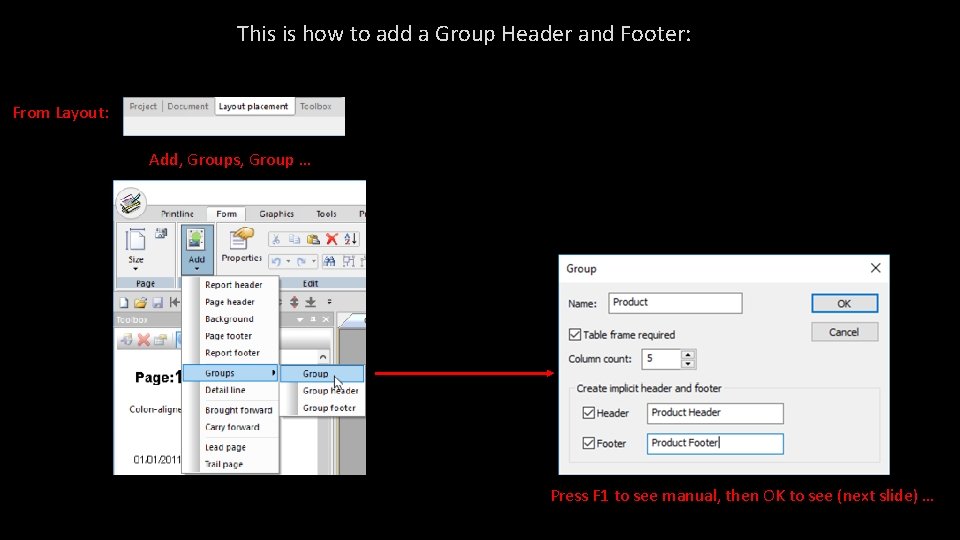Toggle the Header checkbox

click(x=588, y=413)
